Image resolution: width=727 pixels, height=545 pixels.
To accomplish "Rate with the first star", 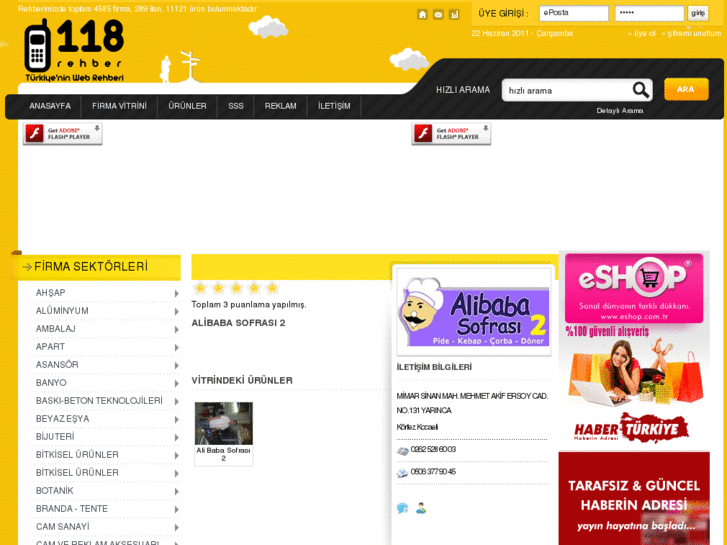I will pyautogui.click(x=200, y=288).
